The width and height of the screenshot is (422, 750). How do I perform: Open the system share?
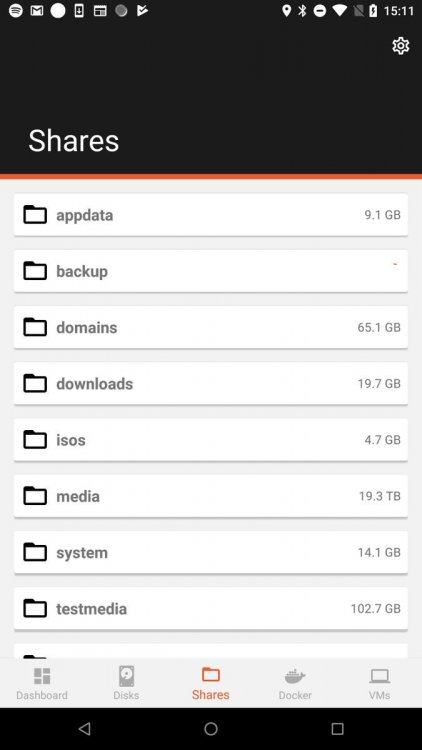coord(211,552)
